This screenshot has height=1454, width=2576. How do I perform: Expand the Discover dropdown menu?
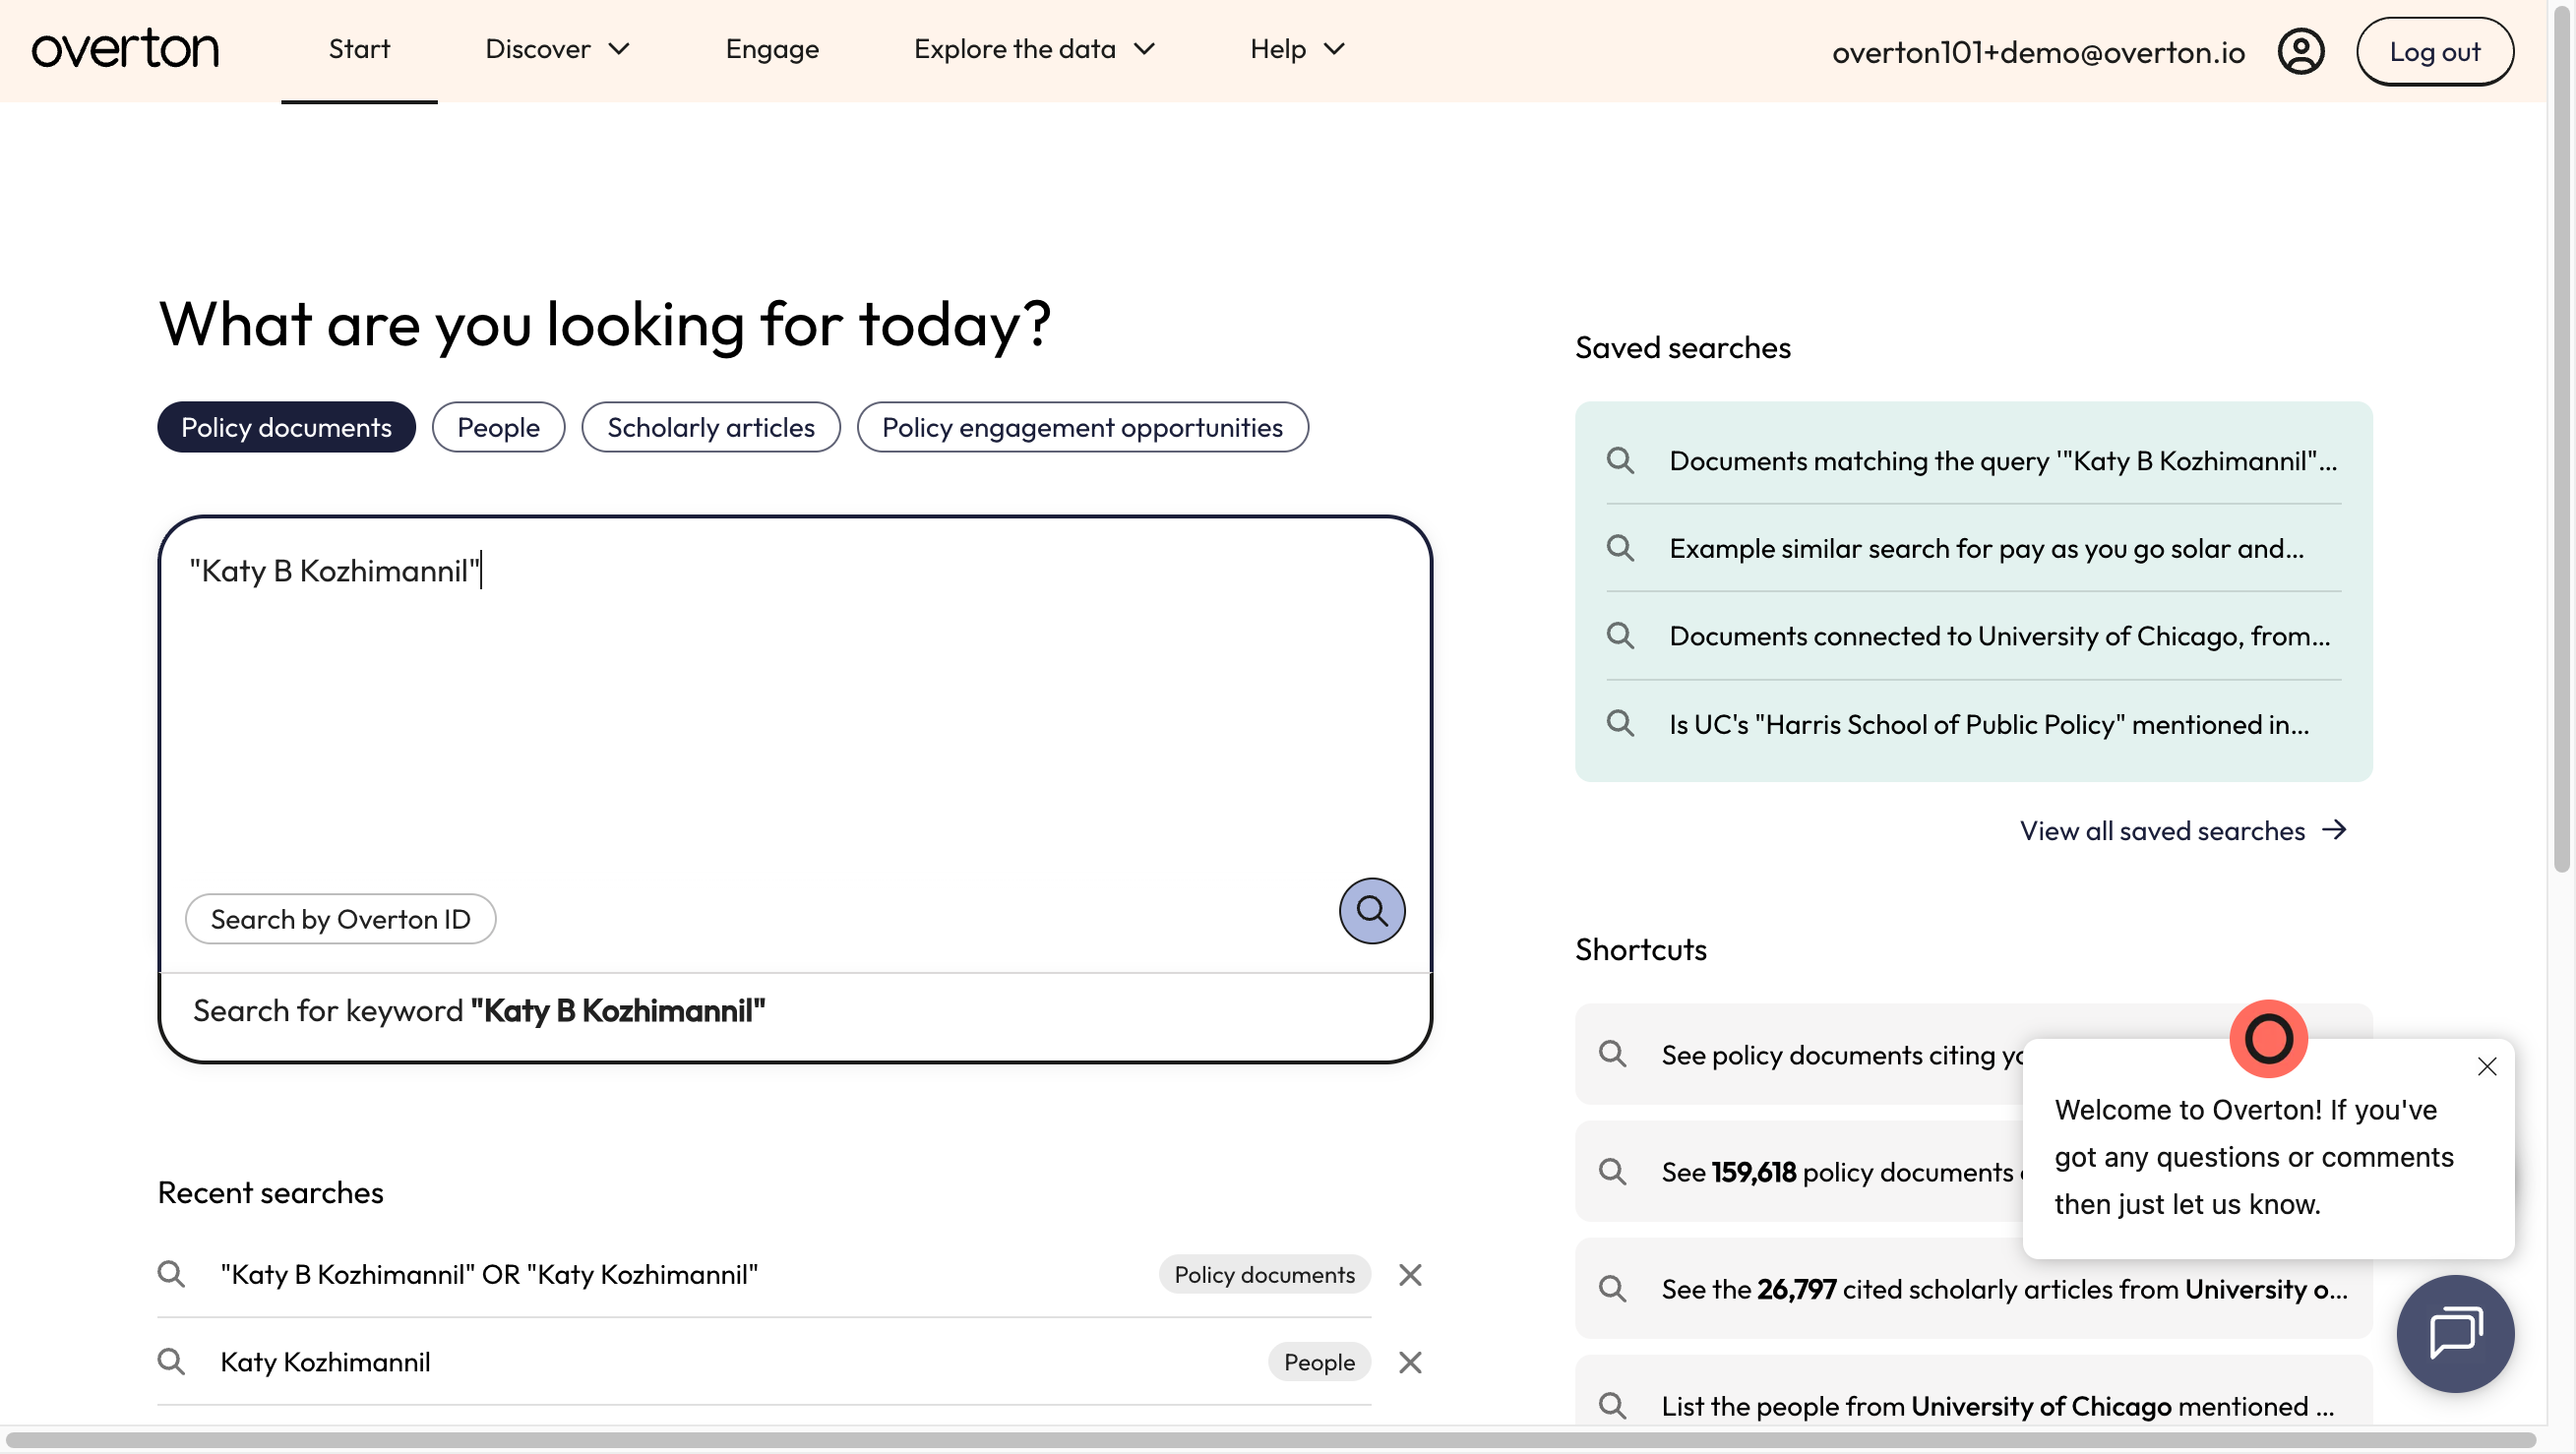pyautogui.click(x=557, y=49)
